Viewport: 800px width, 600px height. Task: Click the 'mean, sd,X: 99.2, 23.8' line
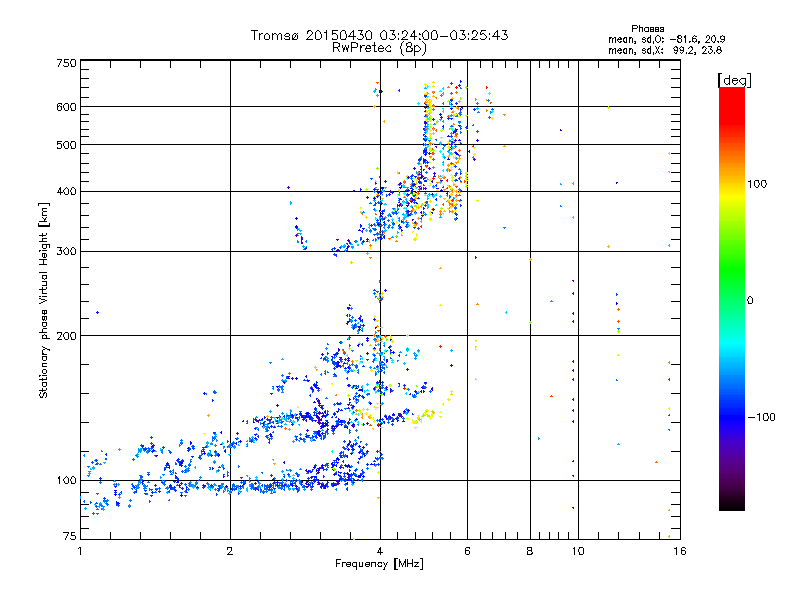[x=665, y=50]
